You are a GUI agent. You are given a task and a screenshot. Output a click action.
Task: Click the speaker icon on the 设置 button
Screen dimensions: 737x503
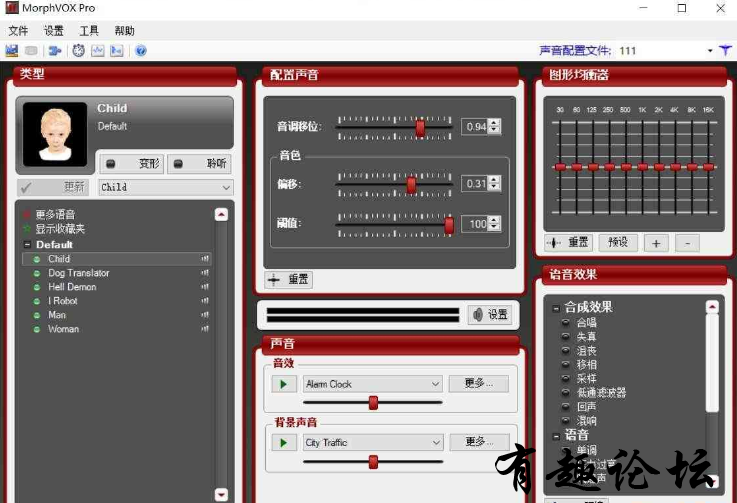tap(478, 314)
